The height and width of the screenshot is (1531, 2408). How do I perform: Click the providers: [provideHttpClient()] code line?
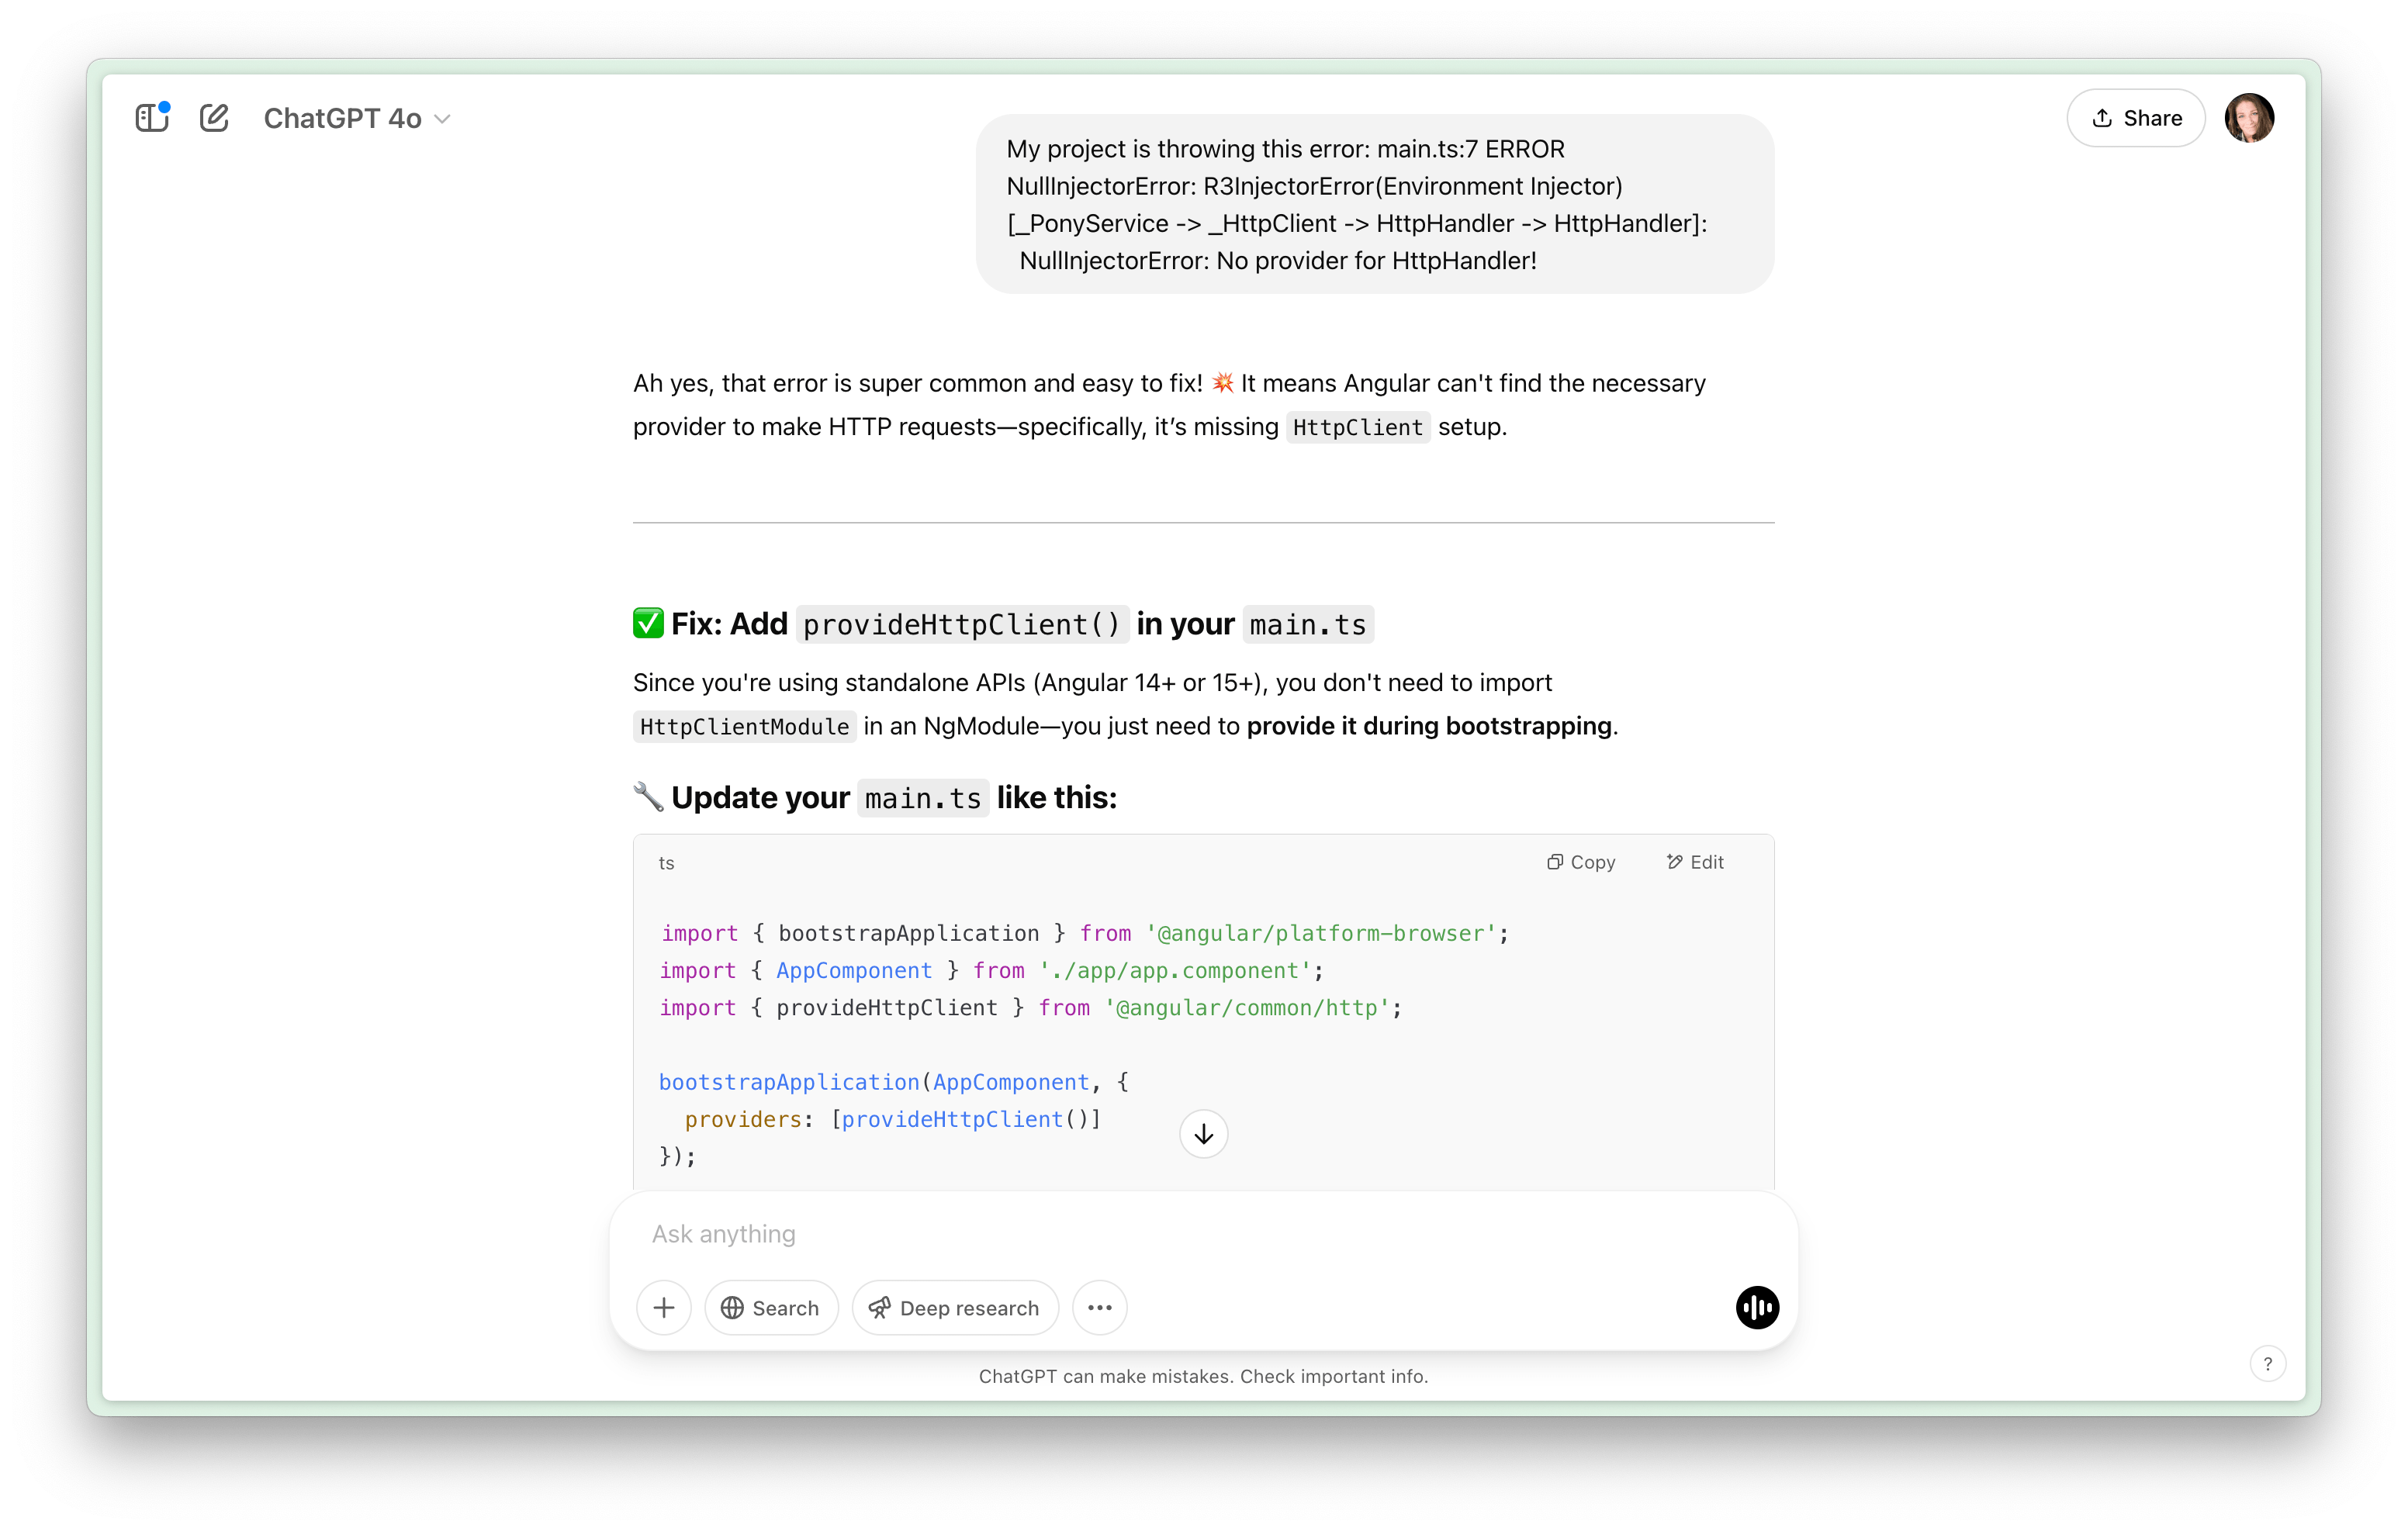point(892,1120)
